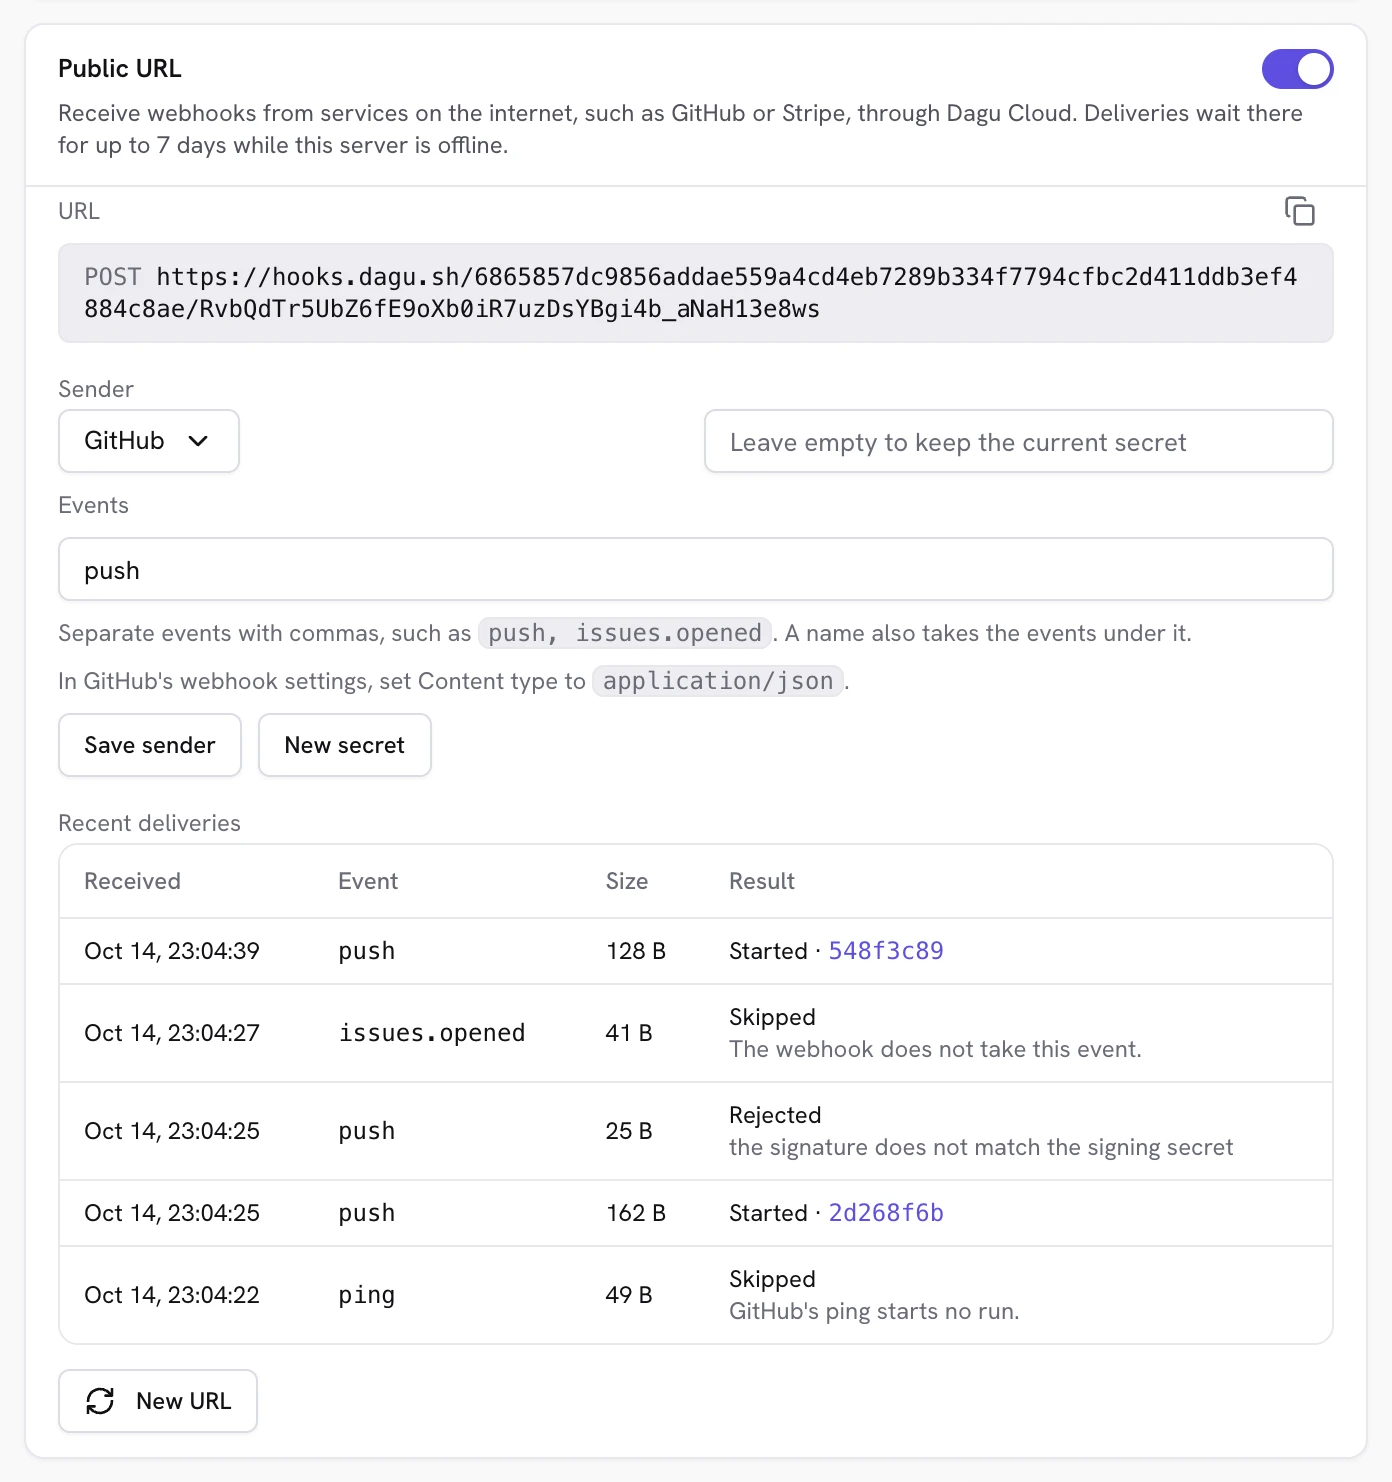Image resolution: width=1392 pixels, height=1482 pixels.
Task: Regenerate with the New URL button
Action: click(158, 1401)
